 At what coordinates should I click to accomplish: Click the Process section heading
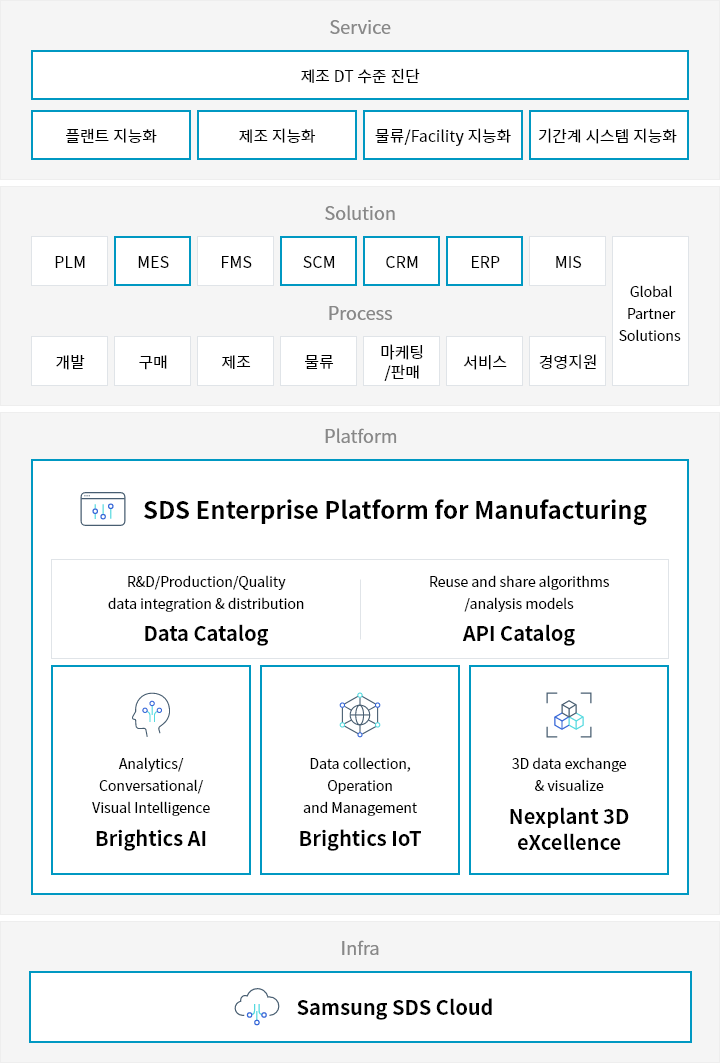pyautogui.click(x=360, y=313)
